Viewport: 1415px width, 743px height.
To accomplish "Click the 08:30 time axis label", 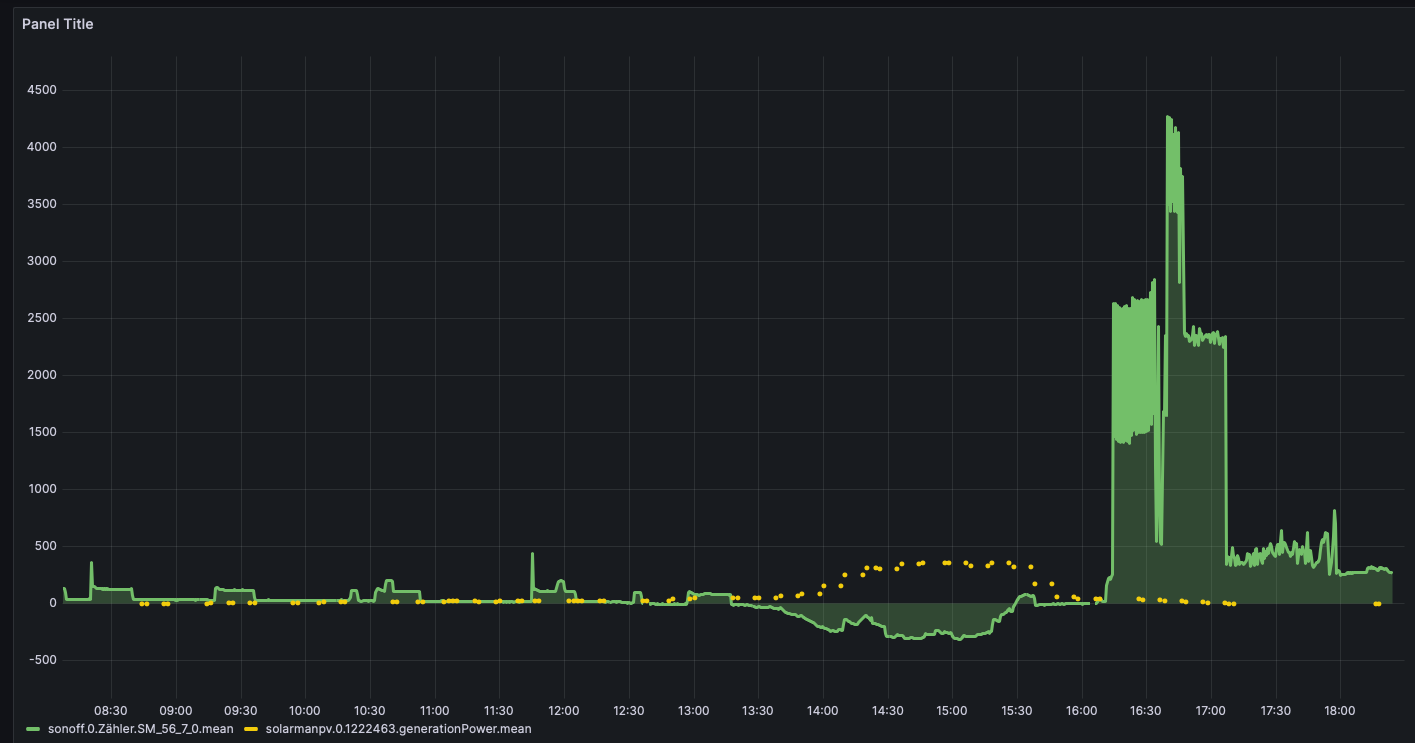I will (x=111, y=711).
